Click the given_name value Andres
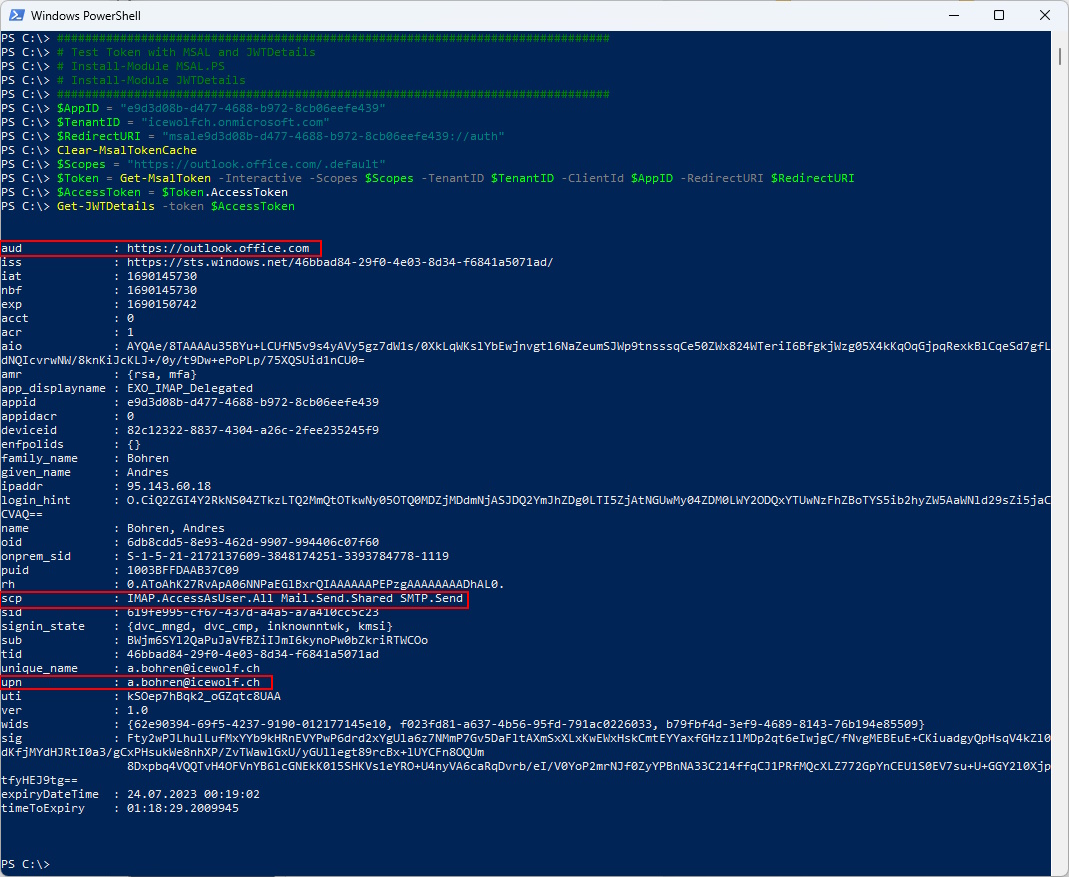This screenshot has width=1069, height=877. 148,472
